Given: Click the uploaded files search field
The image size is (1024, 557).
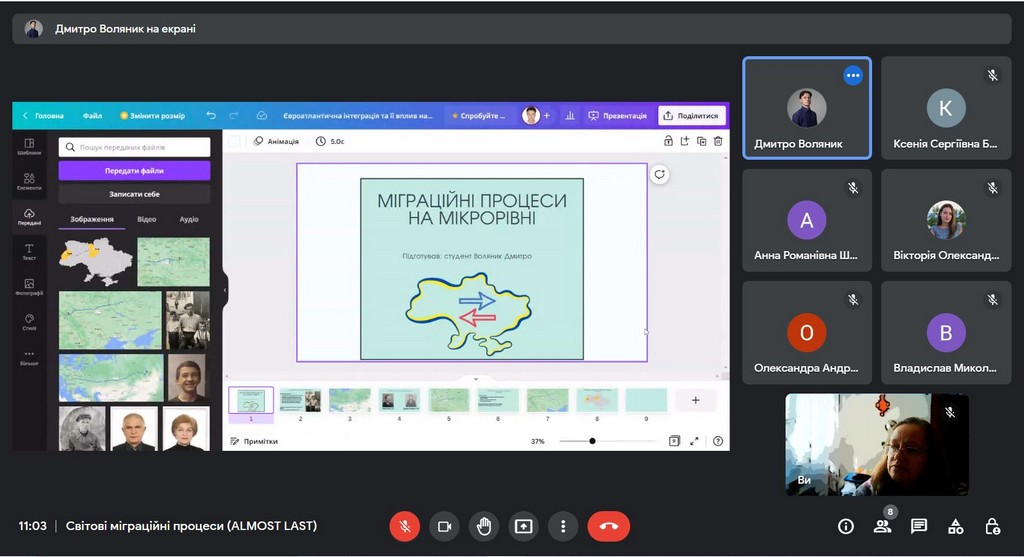Looking at the screenshot, I should (x=134, y=147).
